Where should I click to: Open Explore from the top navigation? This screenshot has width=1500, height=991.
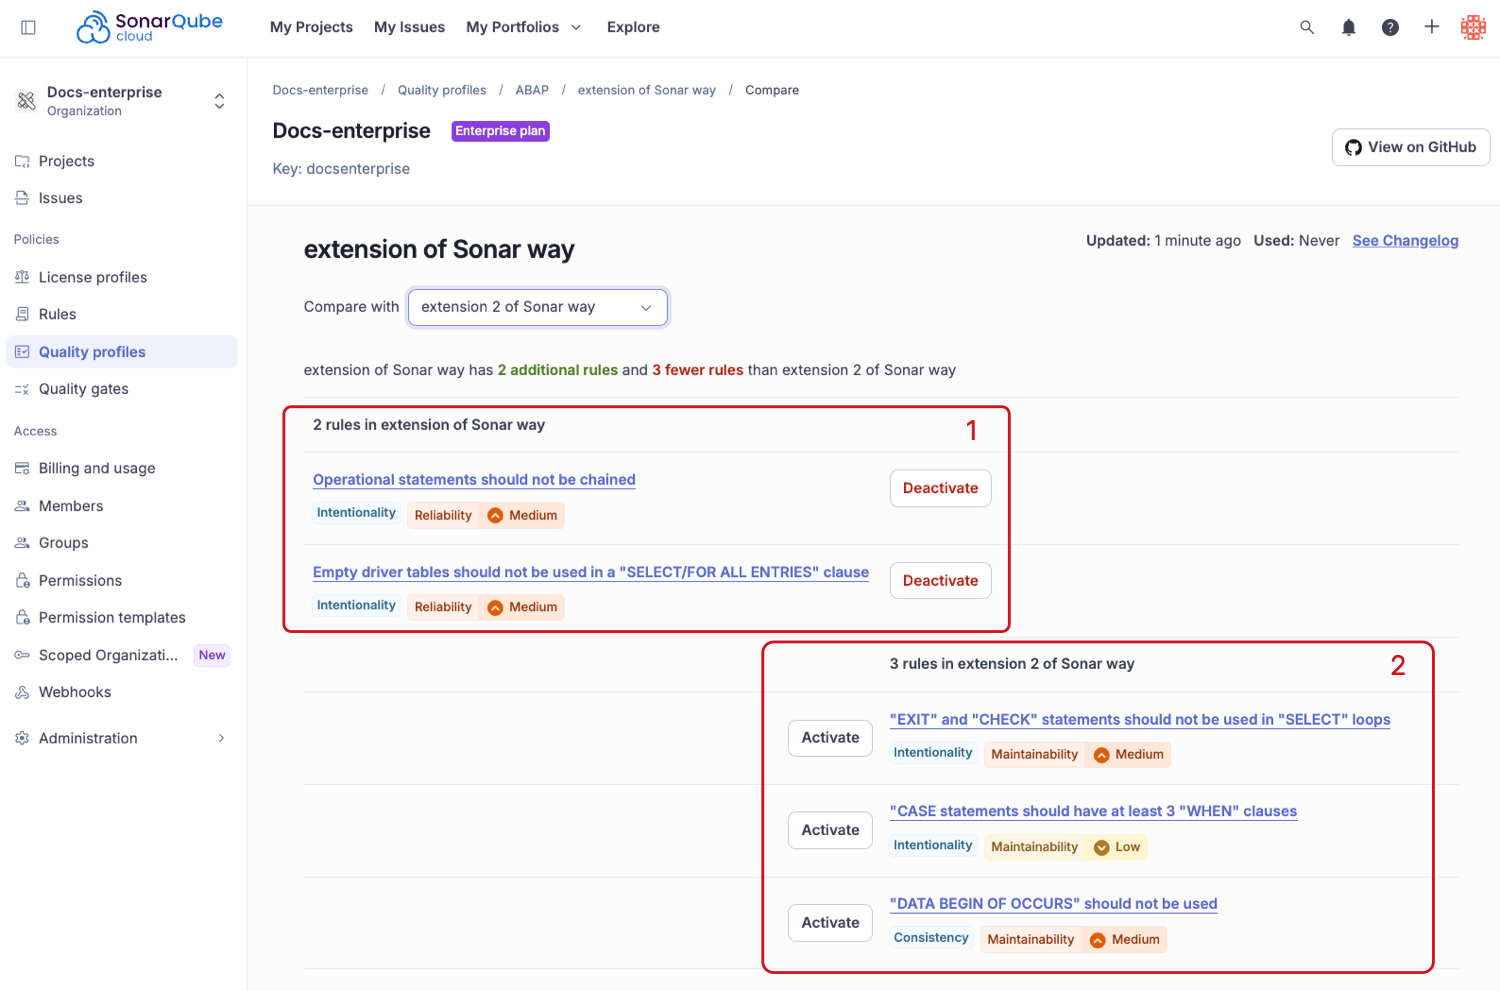[633, 27]
